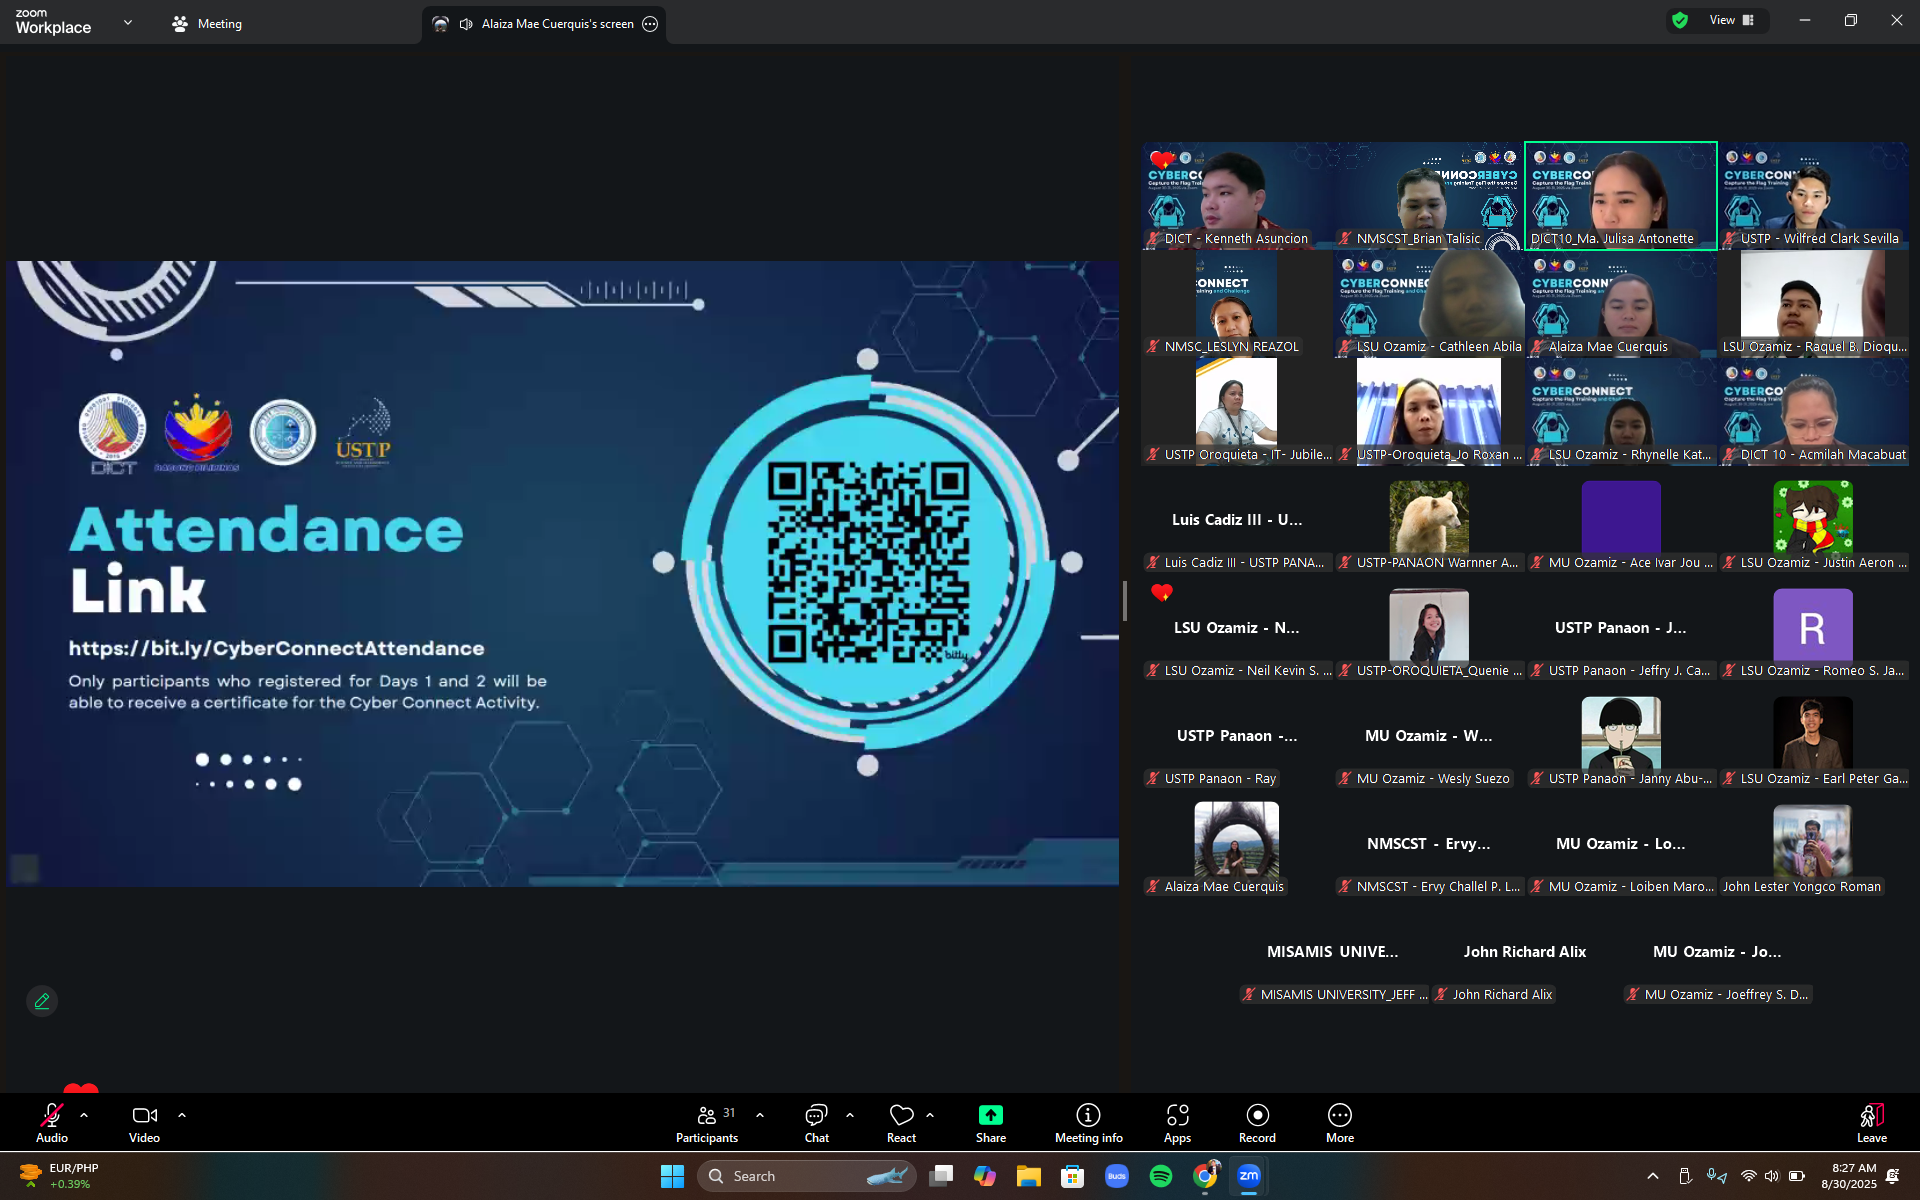Expand the video settings chevron
This screenshot has height=1200, width=1920.
pos(182,1114)
